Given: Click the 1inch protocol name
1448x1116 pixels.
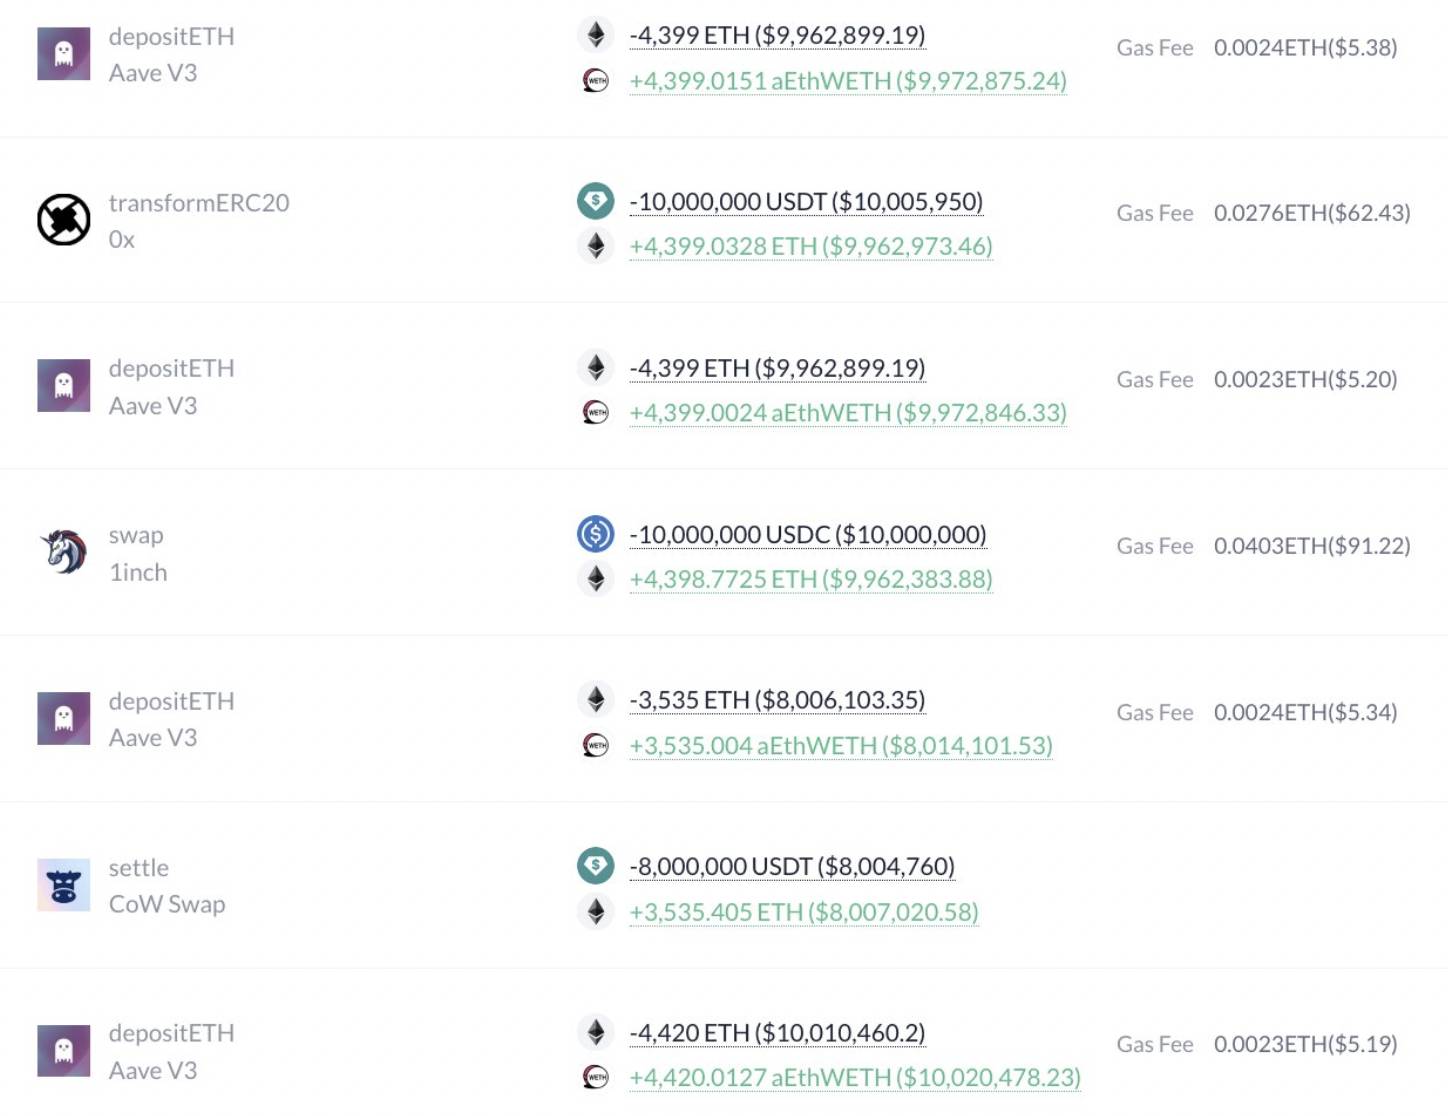Looking at the screenshot, I should pyautogui.click(x=138, y=572).
